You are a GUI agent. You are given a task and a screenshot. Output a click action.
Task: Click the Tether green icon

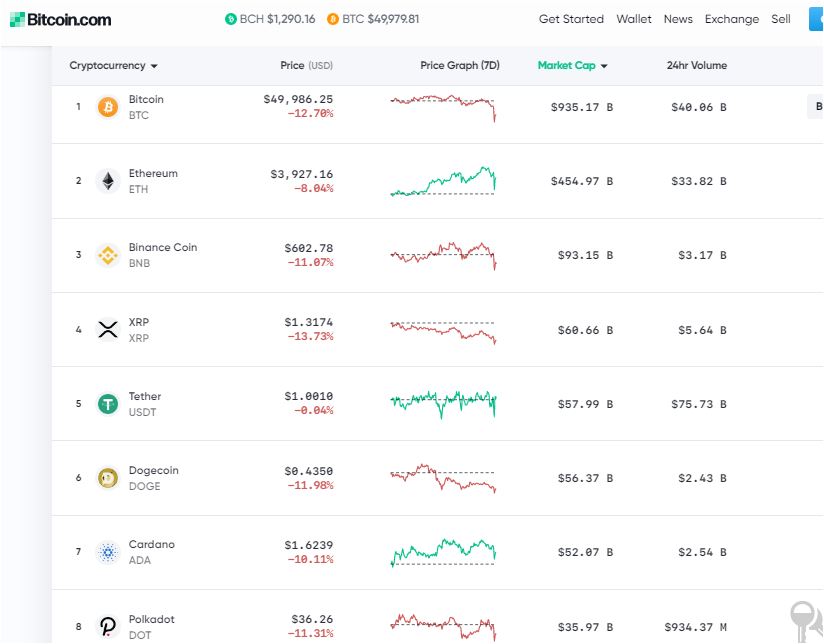click(108, 404)
